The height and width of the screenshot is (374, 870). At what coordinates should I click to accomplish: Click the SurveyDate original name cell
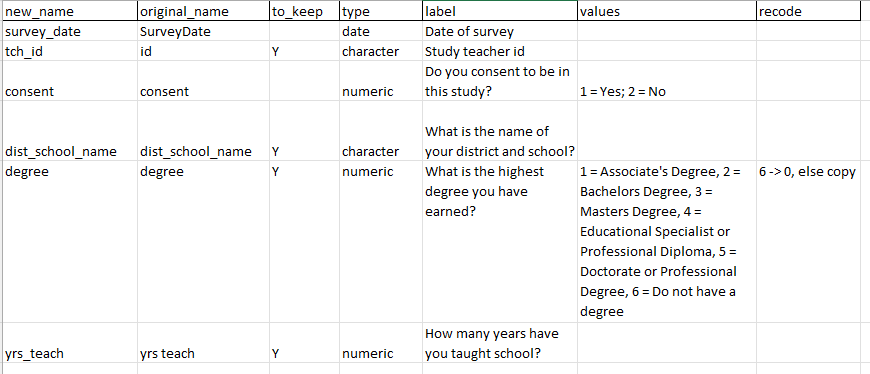pos(204,32)
